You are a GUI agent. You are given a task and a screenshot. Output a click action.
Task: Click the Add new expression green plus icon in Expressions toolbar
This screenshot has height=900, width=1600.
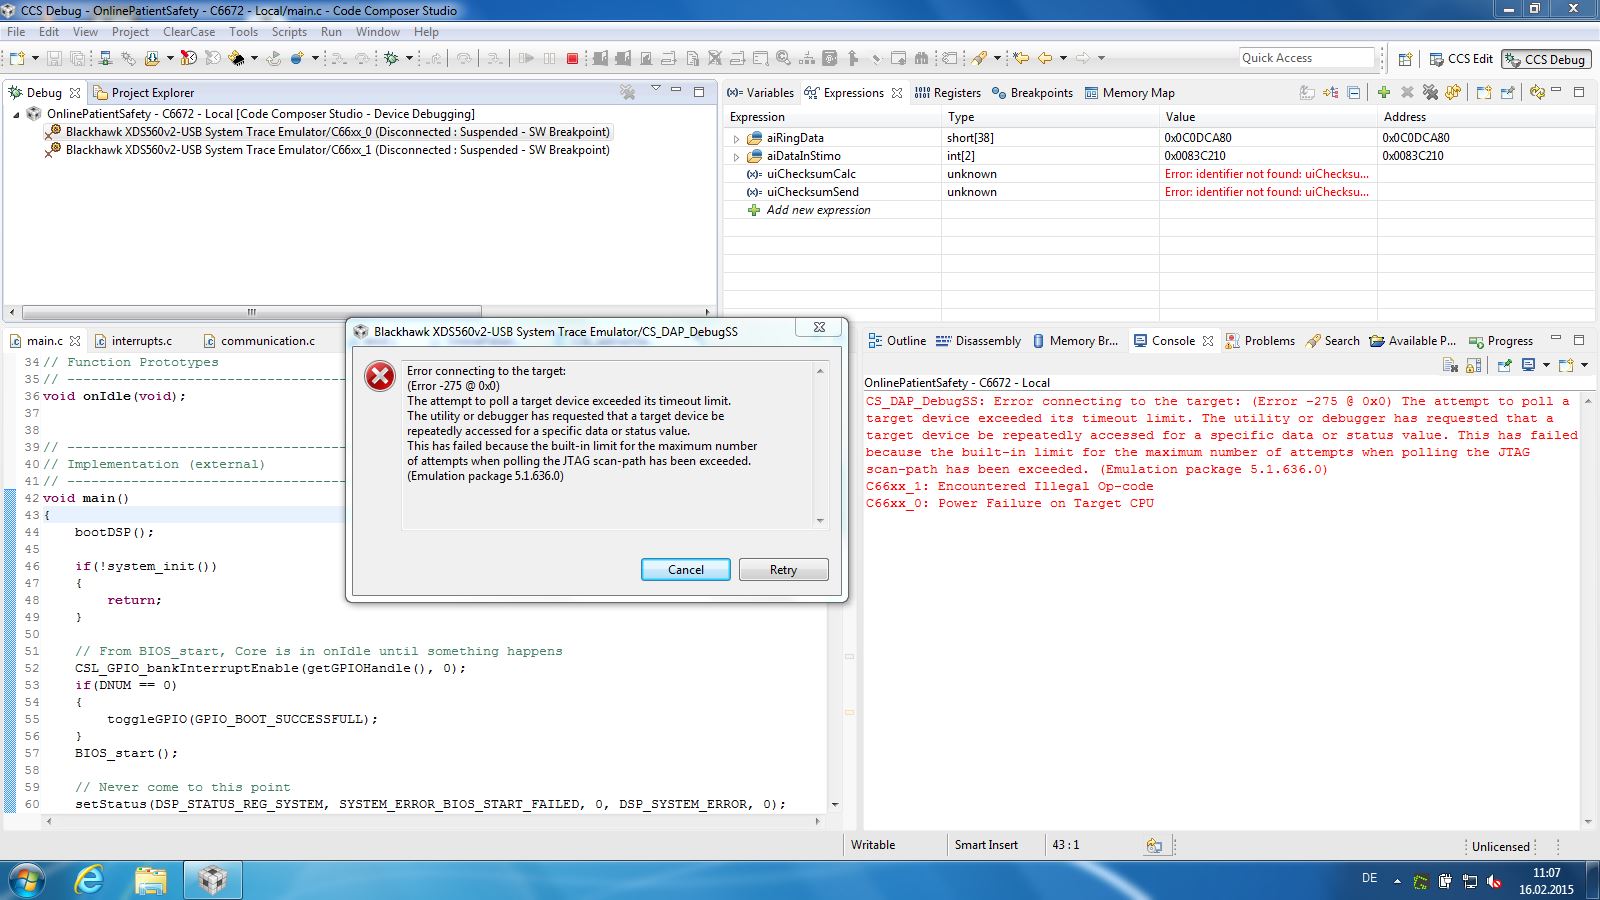pyautogui.click(x=1384, y=92)
